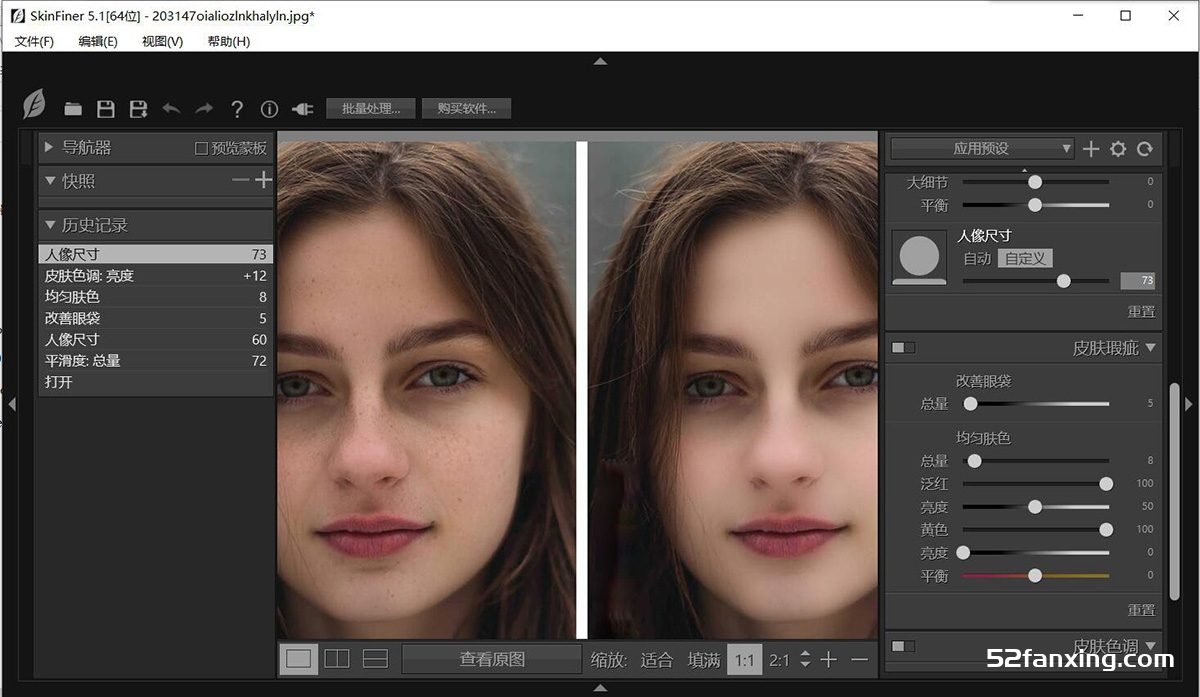
Task: Click the SkinFiner leaf logo icon
Action: tap(35, 104)
